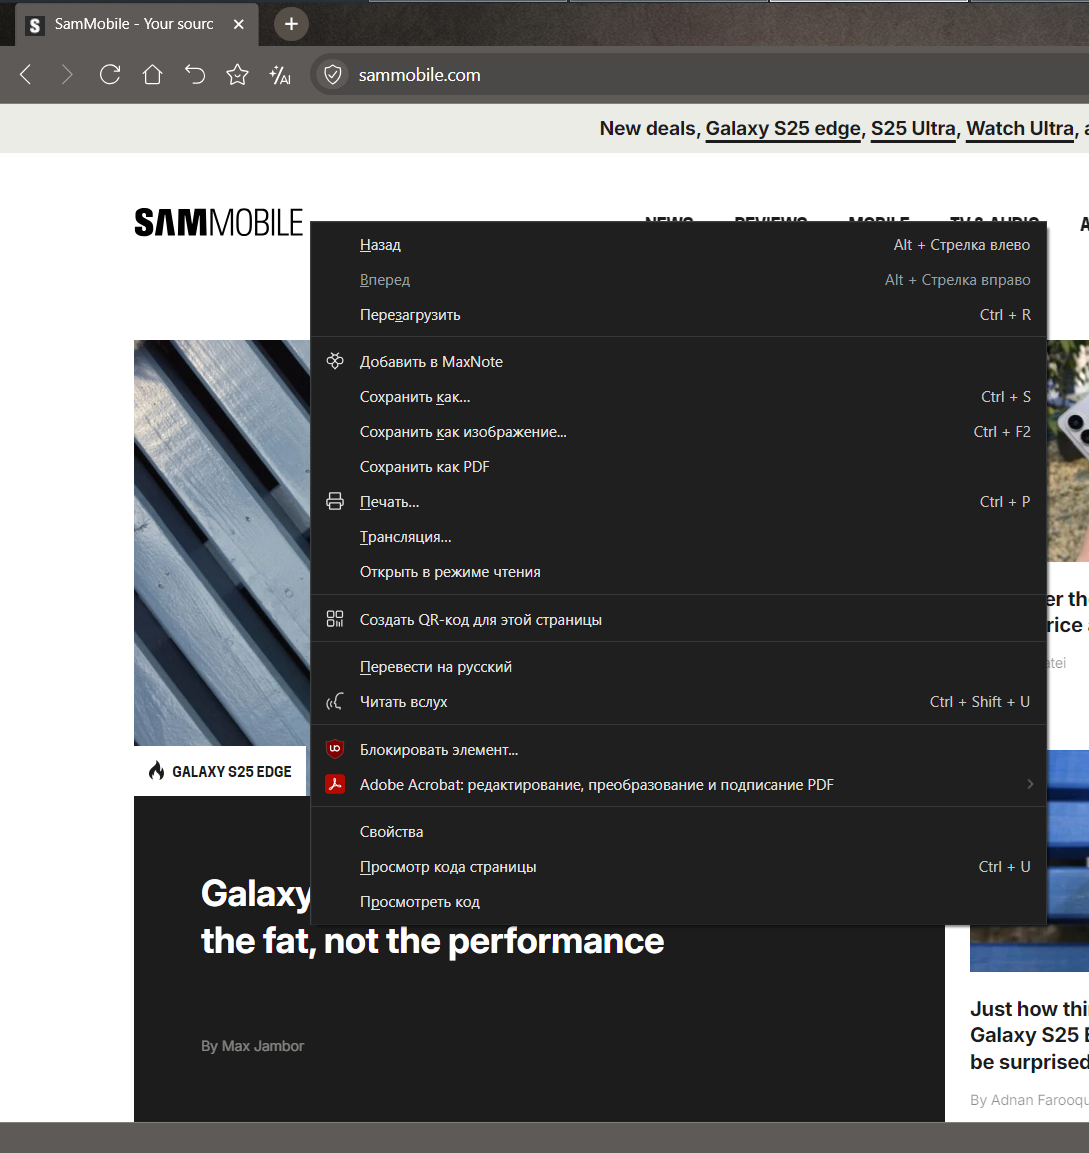
Task: Select 'Трансляция...' menu entry
Action: (x=678, y=537)
